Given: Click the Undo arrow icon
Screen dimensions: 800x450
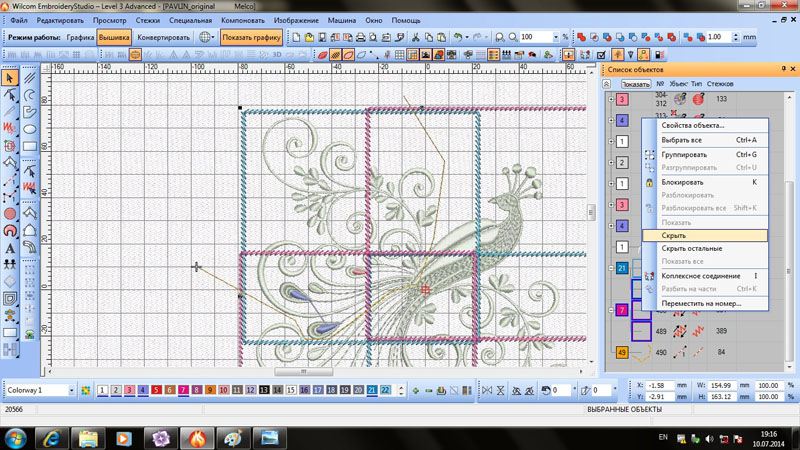Looking at the screenshot, I should pos(458,37).
